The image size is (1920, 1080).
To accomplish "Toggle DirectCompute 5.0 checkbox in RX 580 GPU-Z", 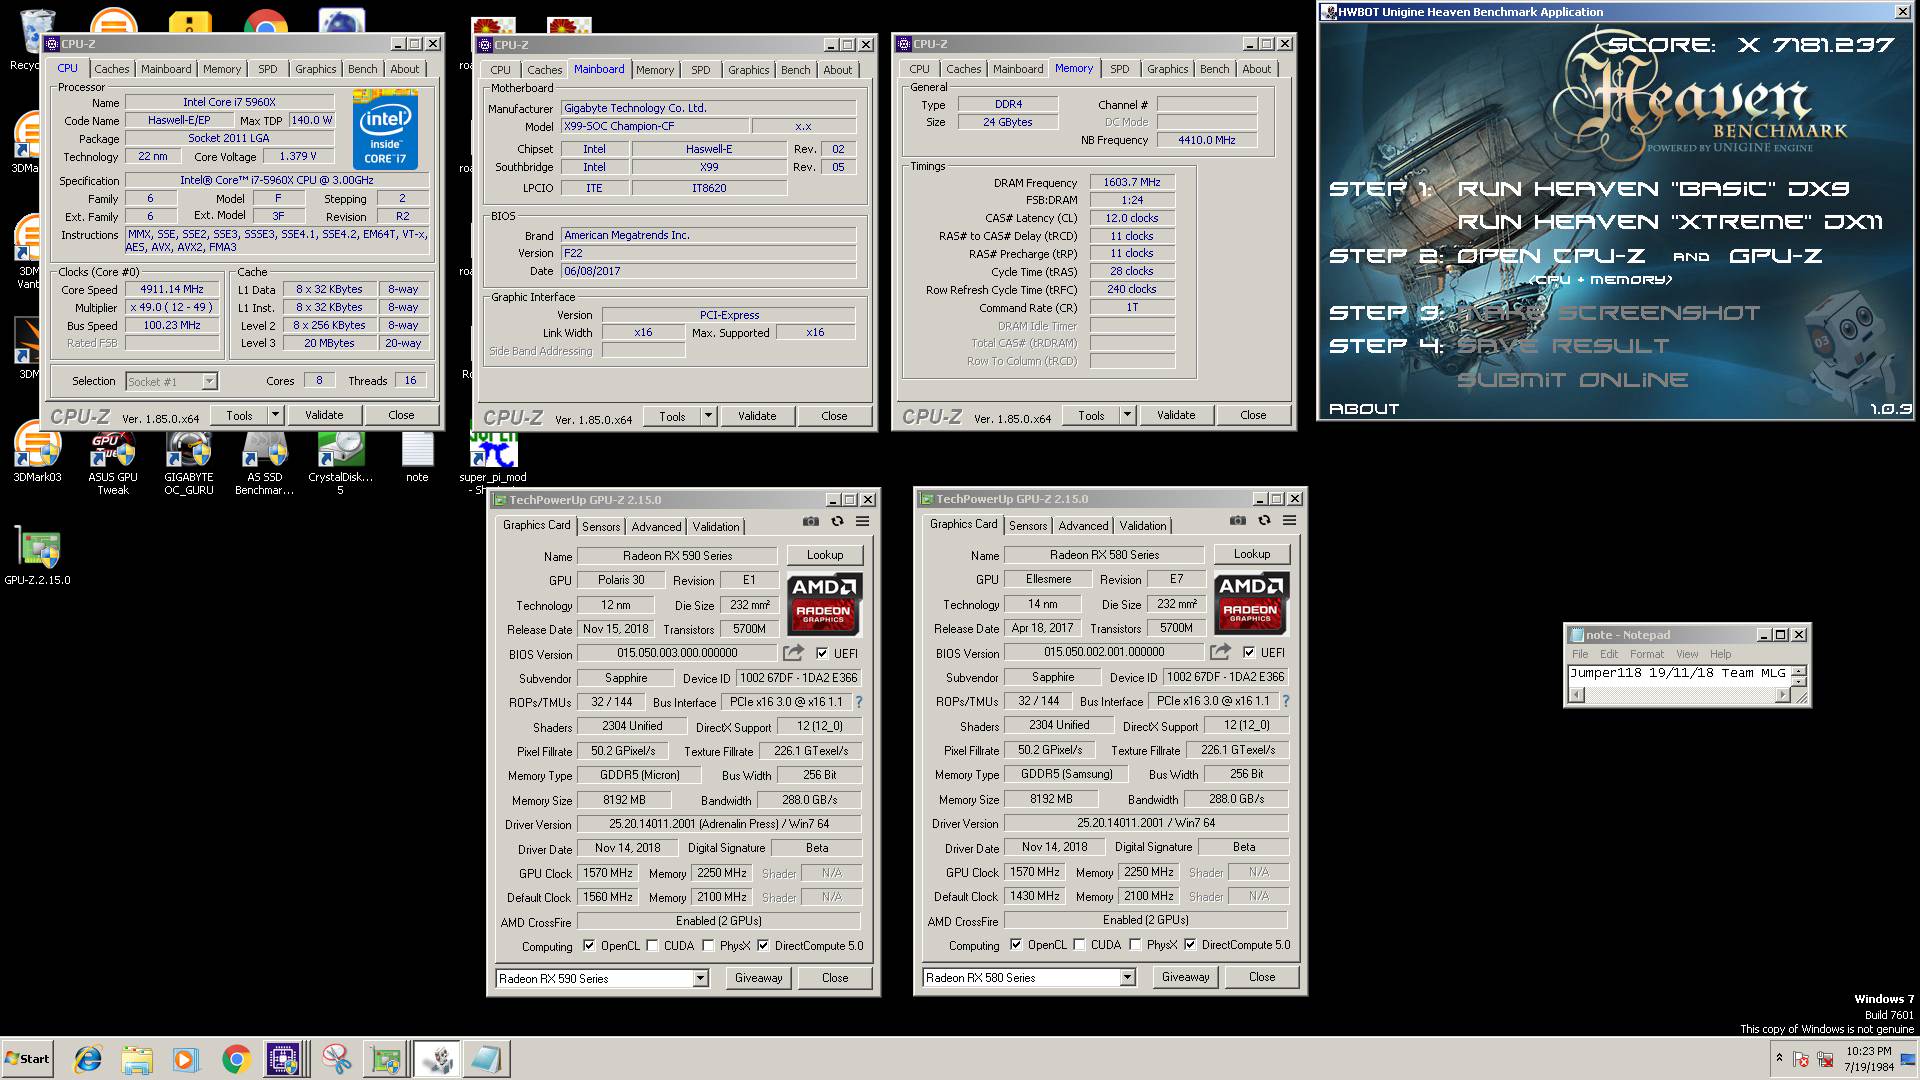I will [x=1190, y=945].
